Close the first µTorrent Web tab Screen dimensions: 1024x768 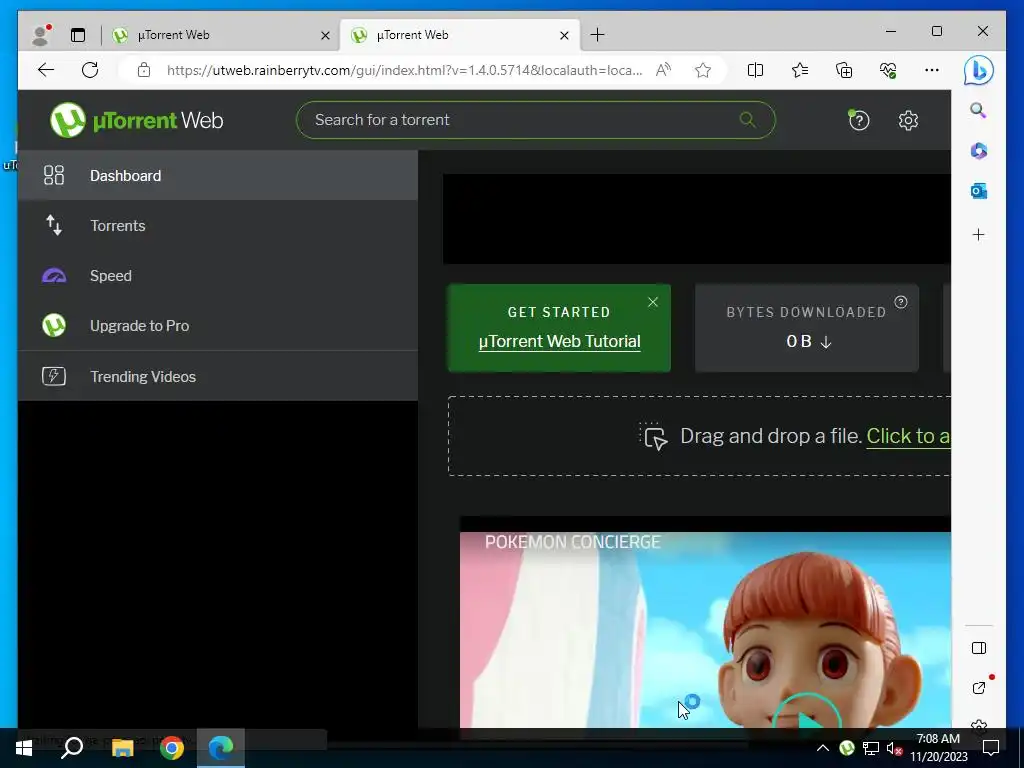325,35
